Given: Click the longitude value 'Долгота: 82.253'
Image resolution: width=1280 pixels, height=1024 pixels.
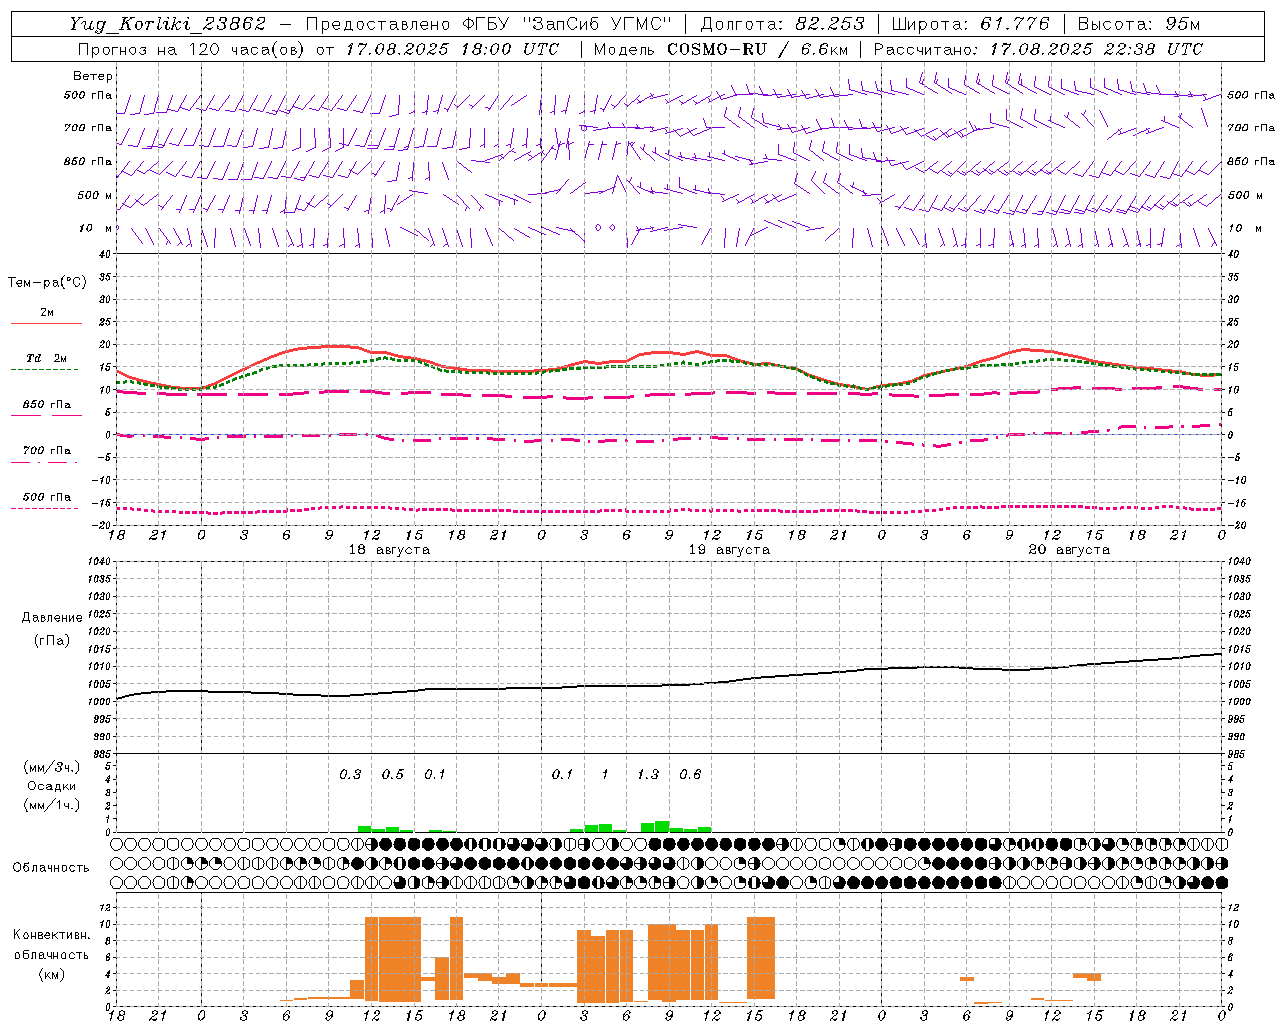Looking at the screenshot, I should pyautogui.click(x=783, y=24).
